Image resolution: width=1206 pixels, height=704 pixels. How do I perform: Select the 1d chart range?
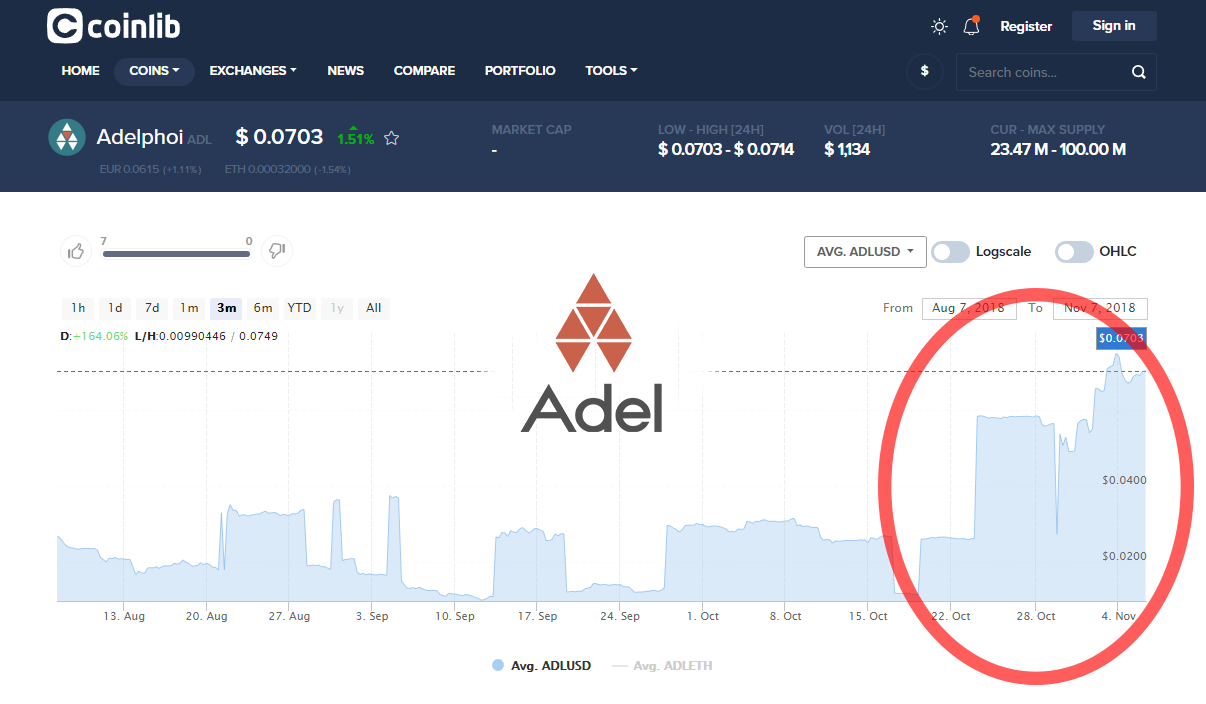click(x=115, y=308)
